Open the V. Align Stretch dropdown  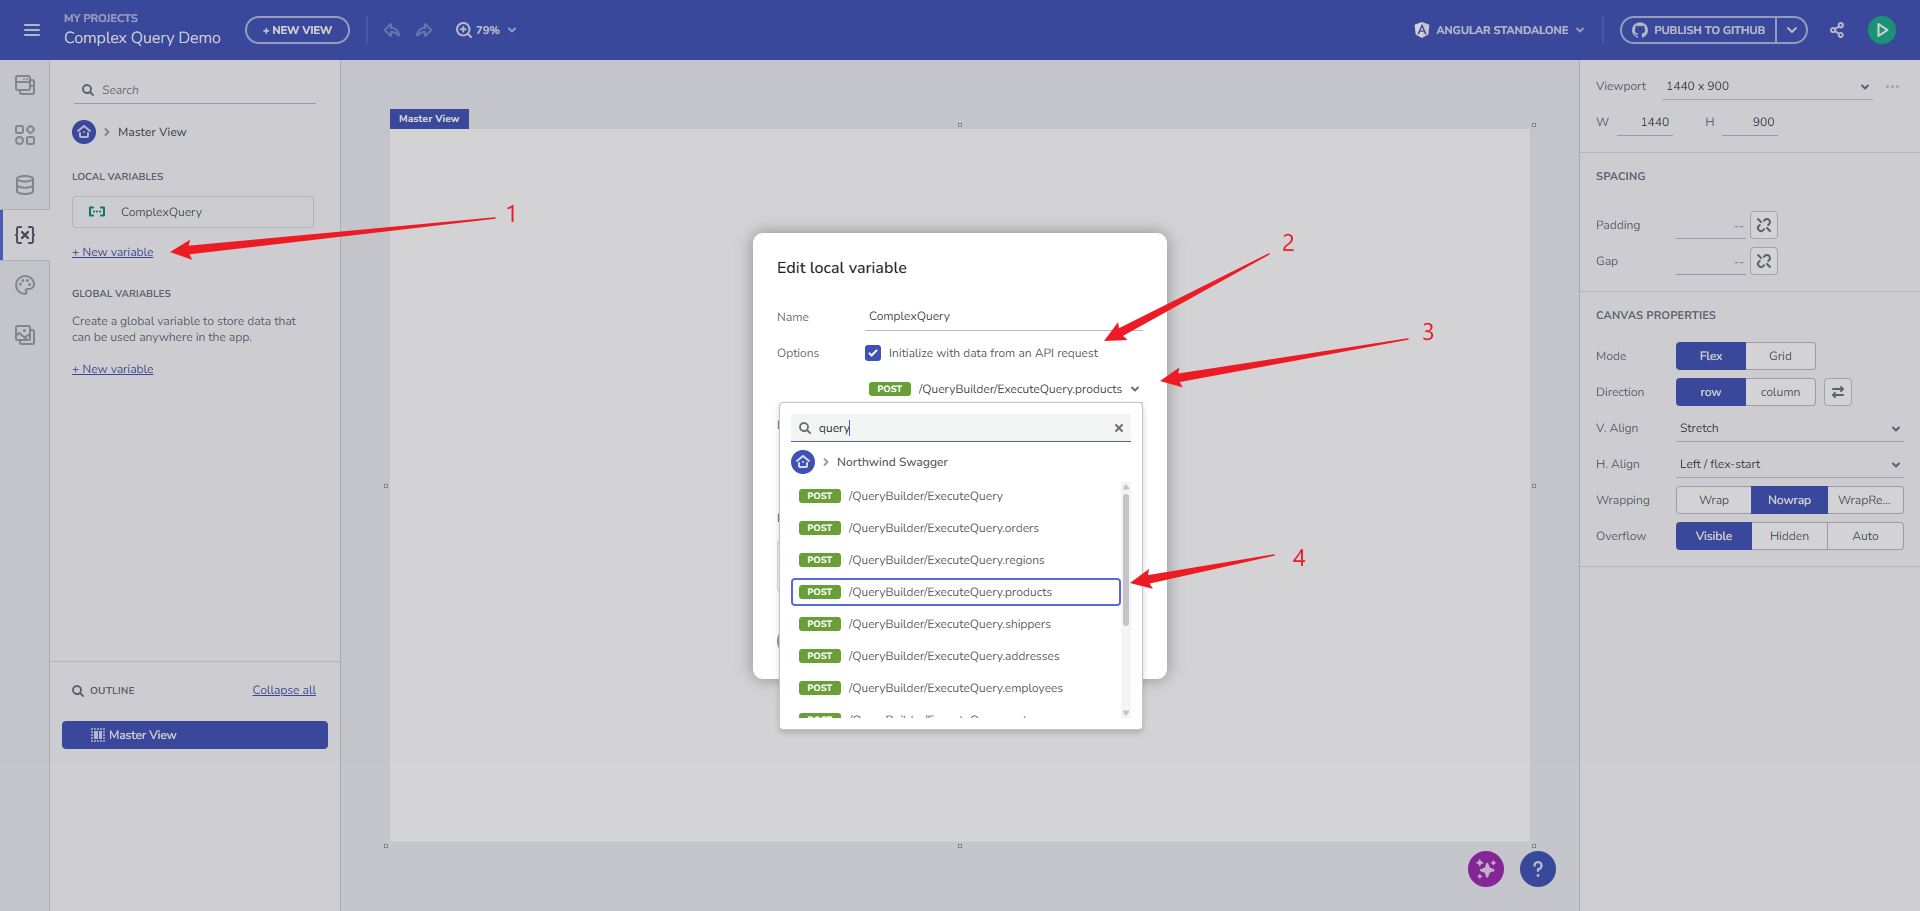[1789, 428]
